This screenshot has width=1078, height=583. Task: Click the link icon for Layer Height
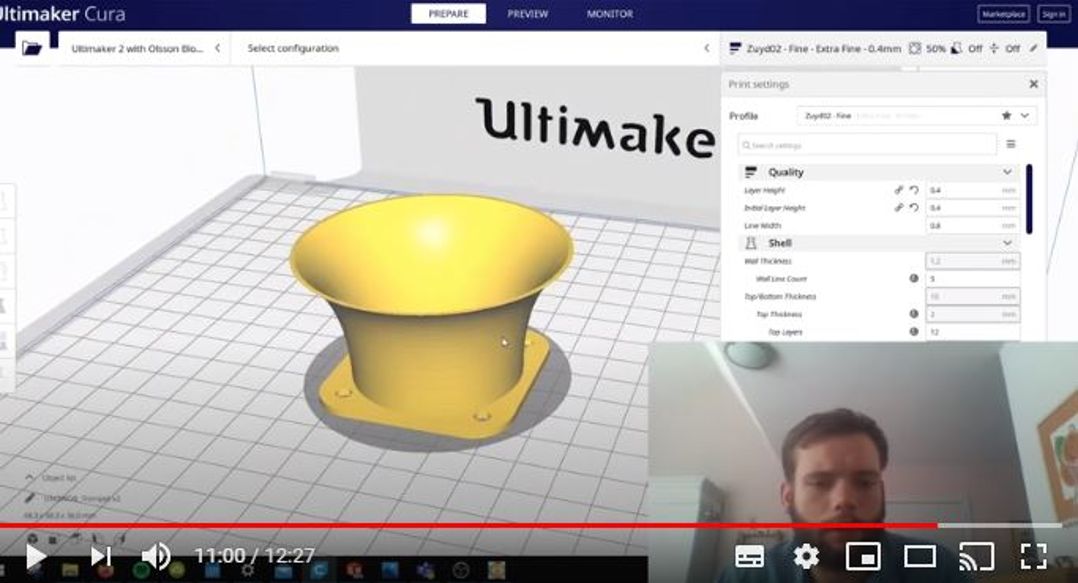click(x=899, y=190)
